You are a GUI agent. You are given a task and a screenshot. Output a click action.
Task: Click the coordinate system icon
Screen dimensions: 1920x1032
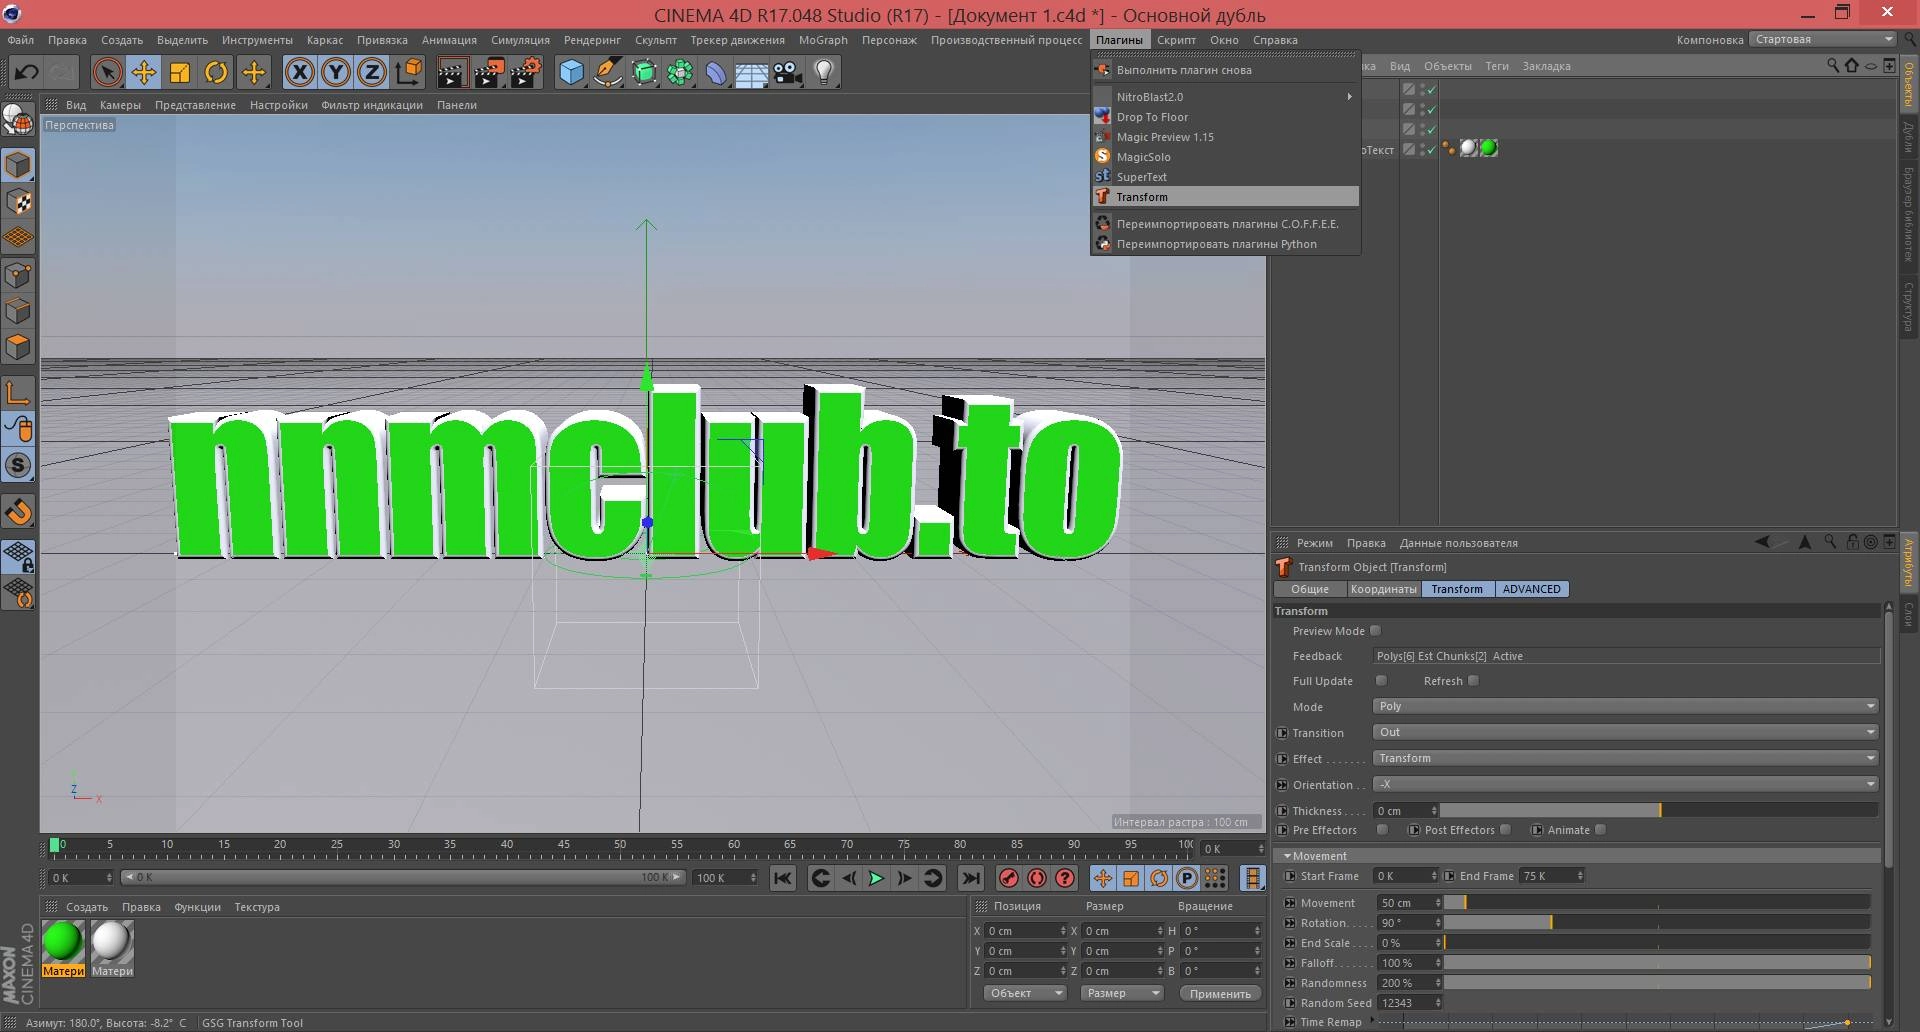point(409,72)
